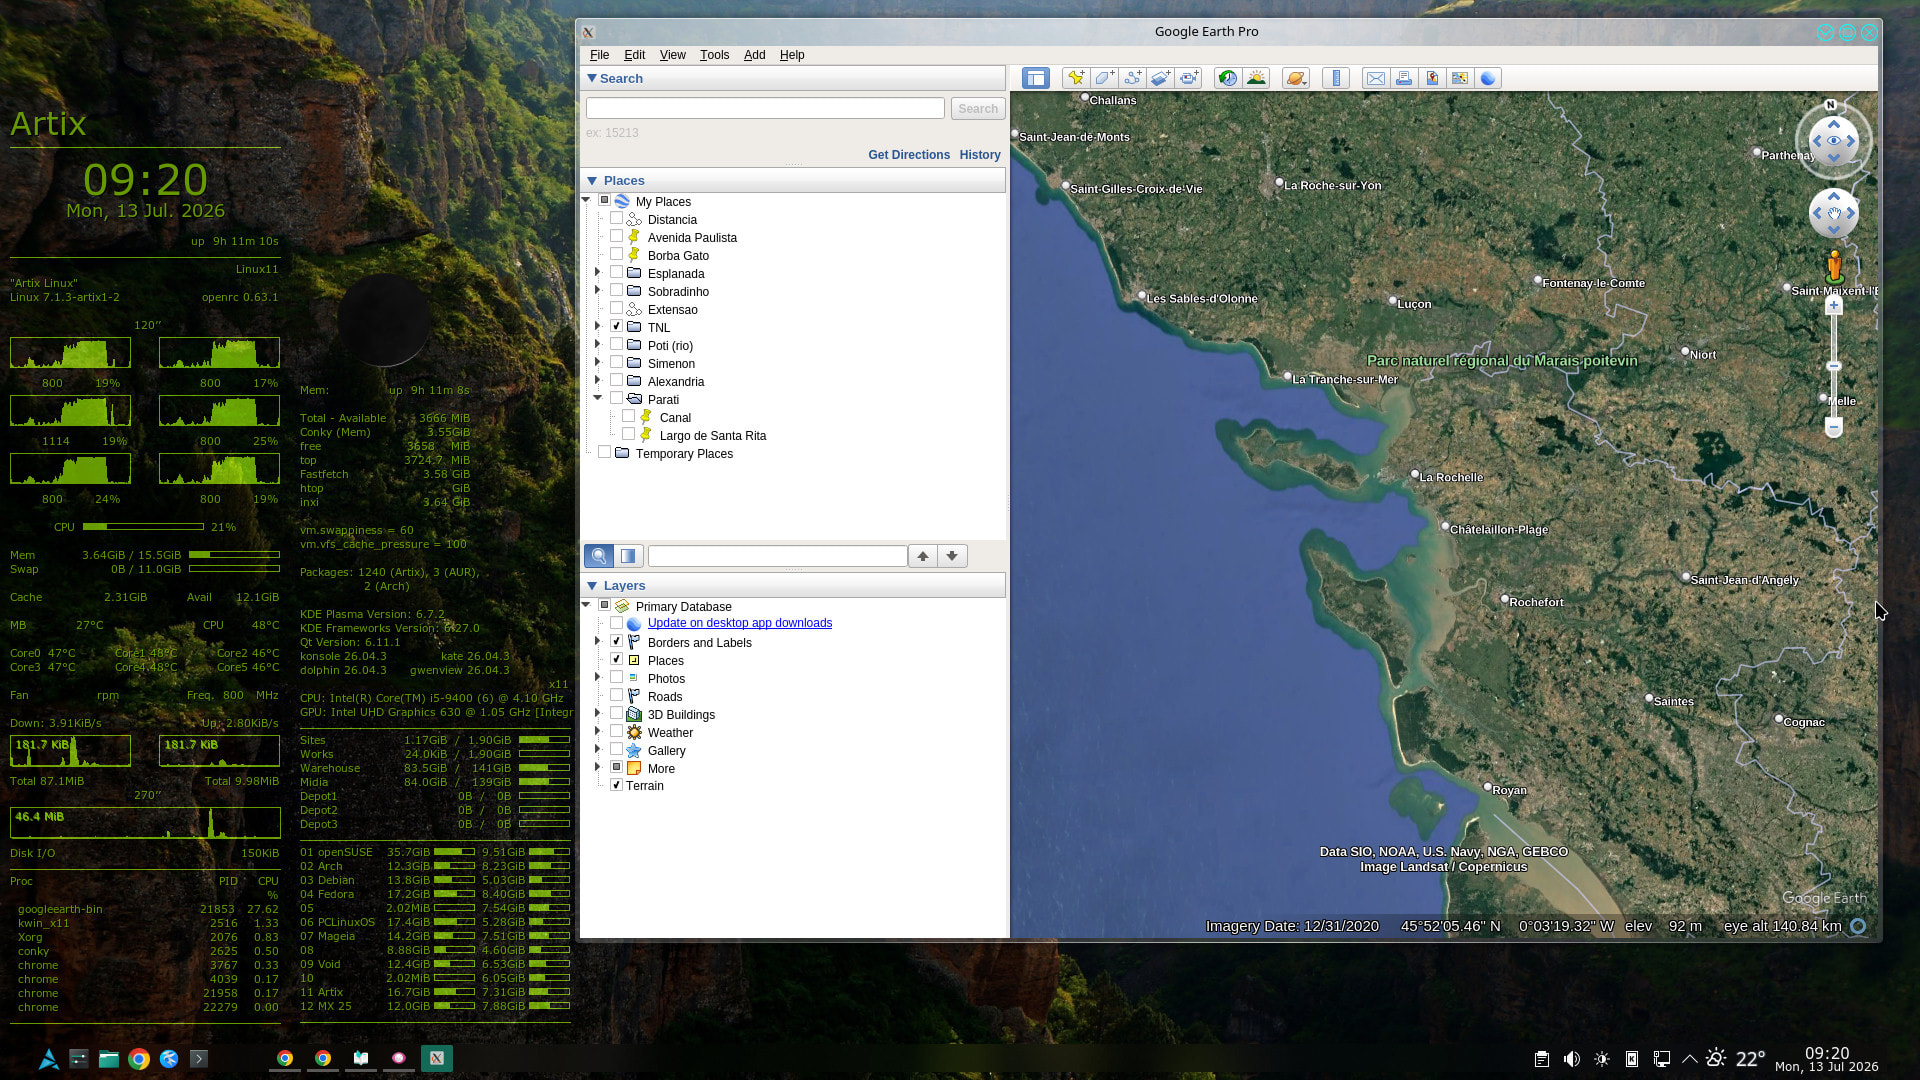Show historical imagery clock tool
This screenshot has width=1920, height=1080.
1228,78
